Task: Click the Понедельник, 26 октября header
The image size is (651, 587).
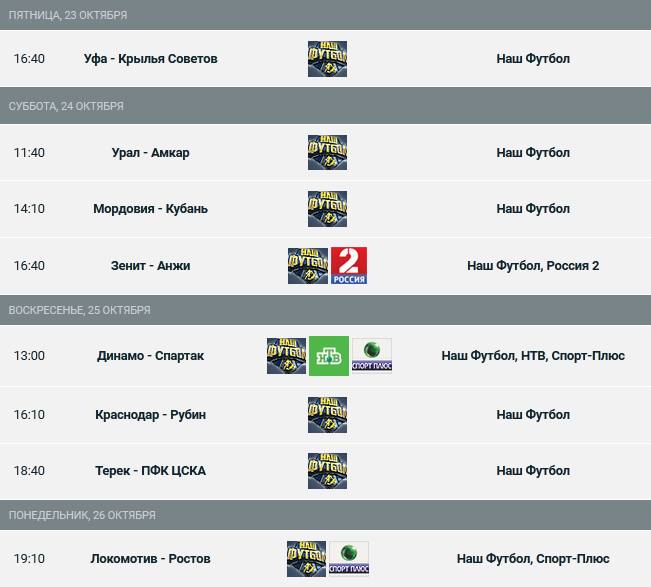Action: tap(326, 515)
